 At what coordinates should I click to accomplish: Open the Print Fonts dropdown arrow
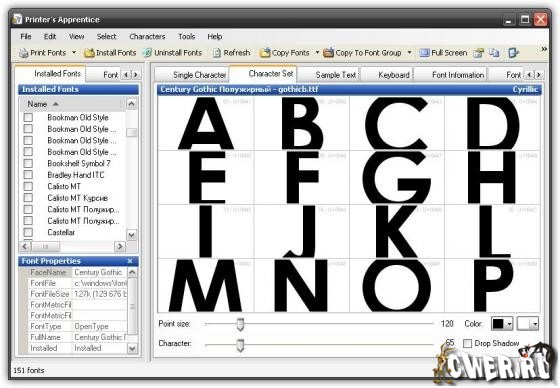74,53
